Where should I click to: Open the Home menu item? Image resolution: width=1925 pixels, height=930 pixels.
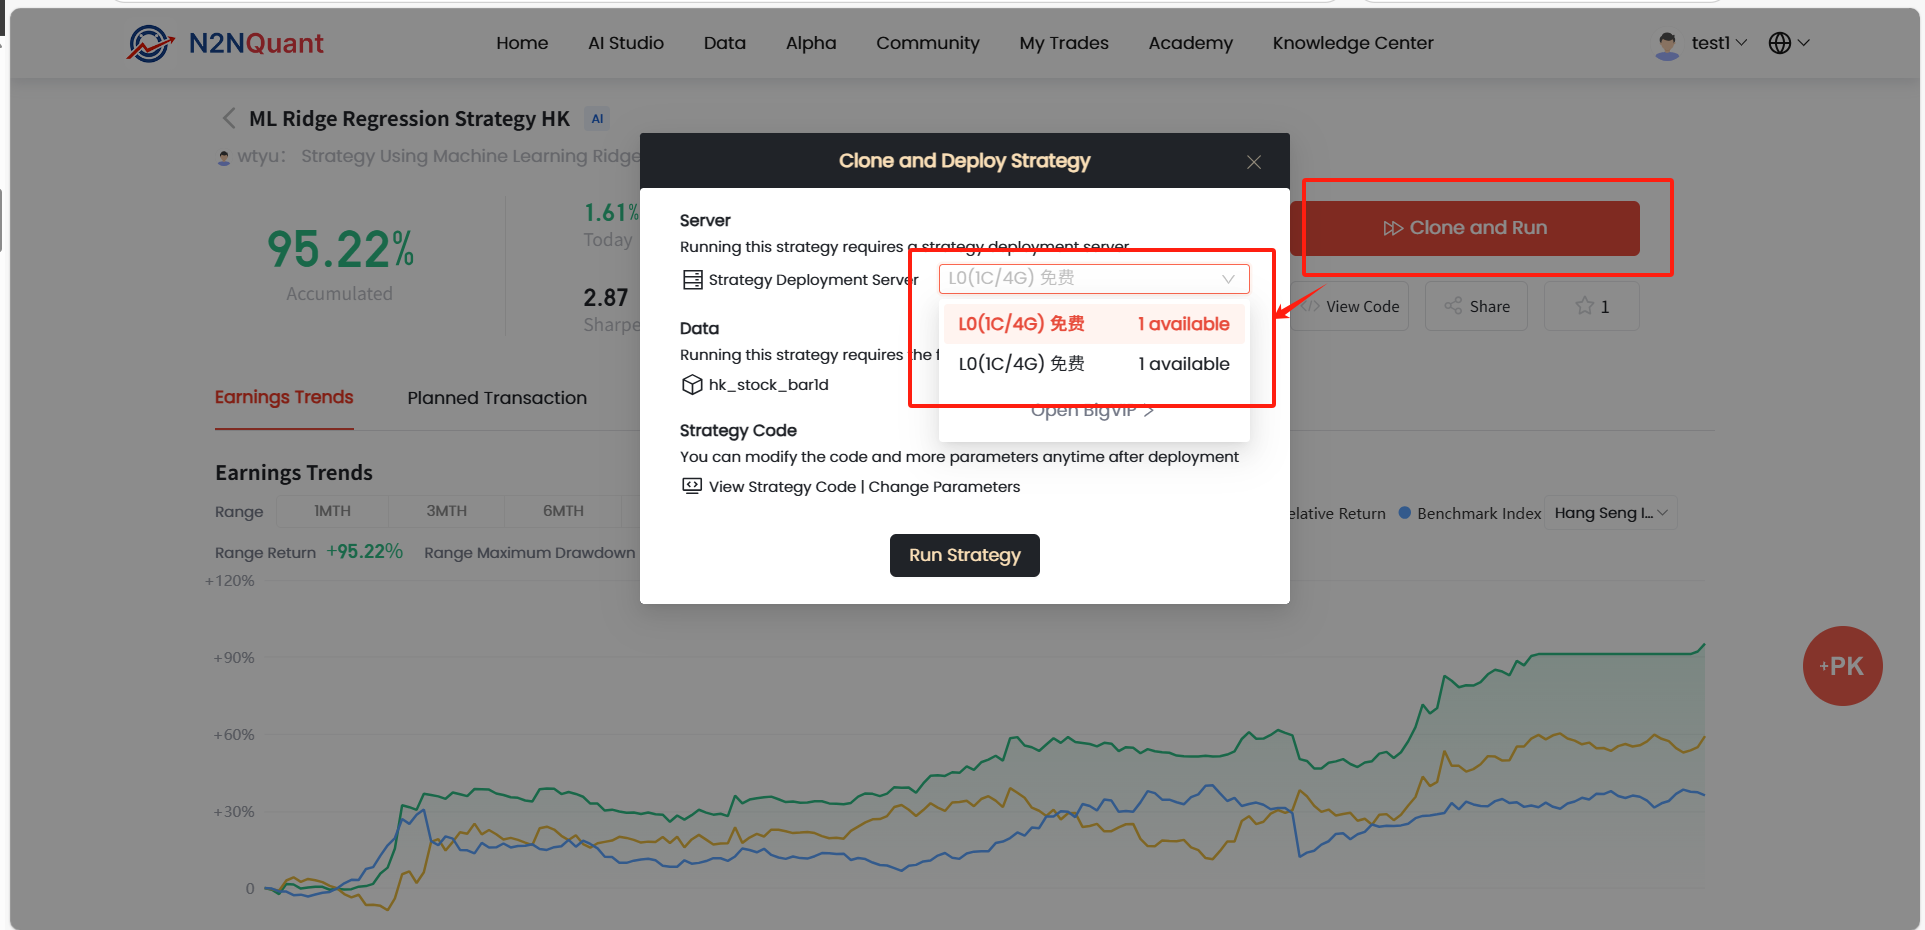[x=522, y=43]
